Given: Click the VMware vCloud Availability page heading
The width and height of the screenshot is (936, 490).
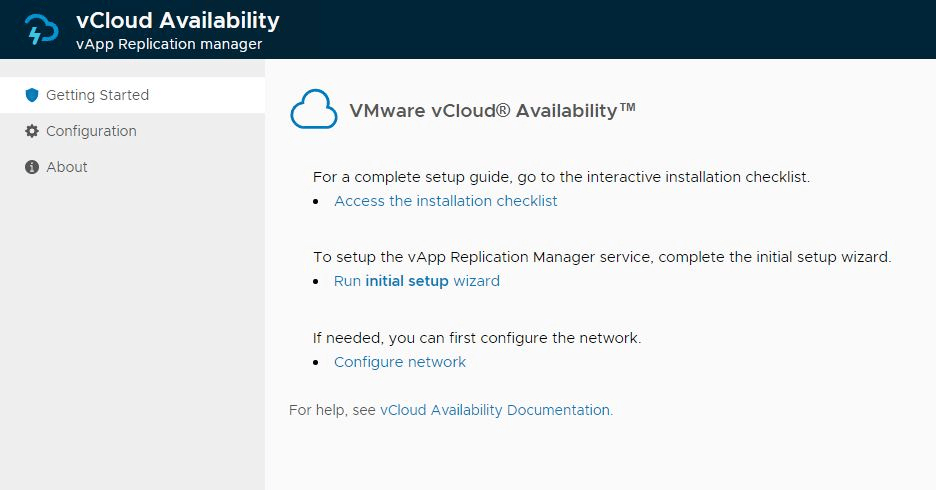Looking at the screenshot, I should click(492, 110).
